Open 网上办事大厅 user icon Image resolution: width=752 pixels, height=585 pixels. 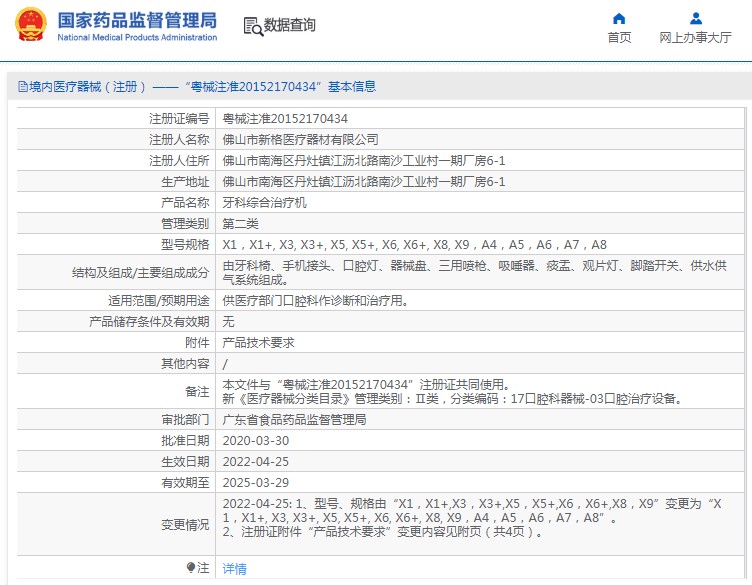pyautogui.click(x=695, y=19)
